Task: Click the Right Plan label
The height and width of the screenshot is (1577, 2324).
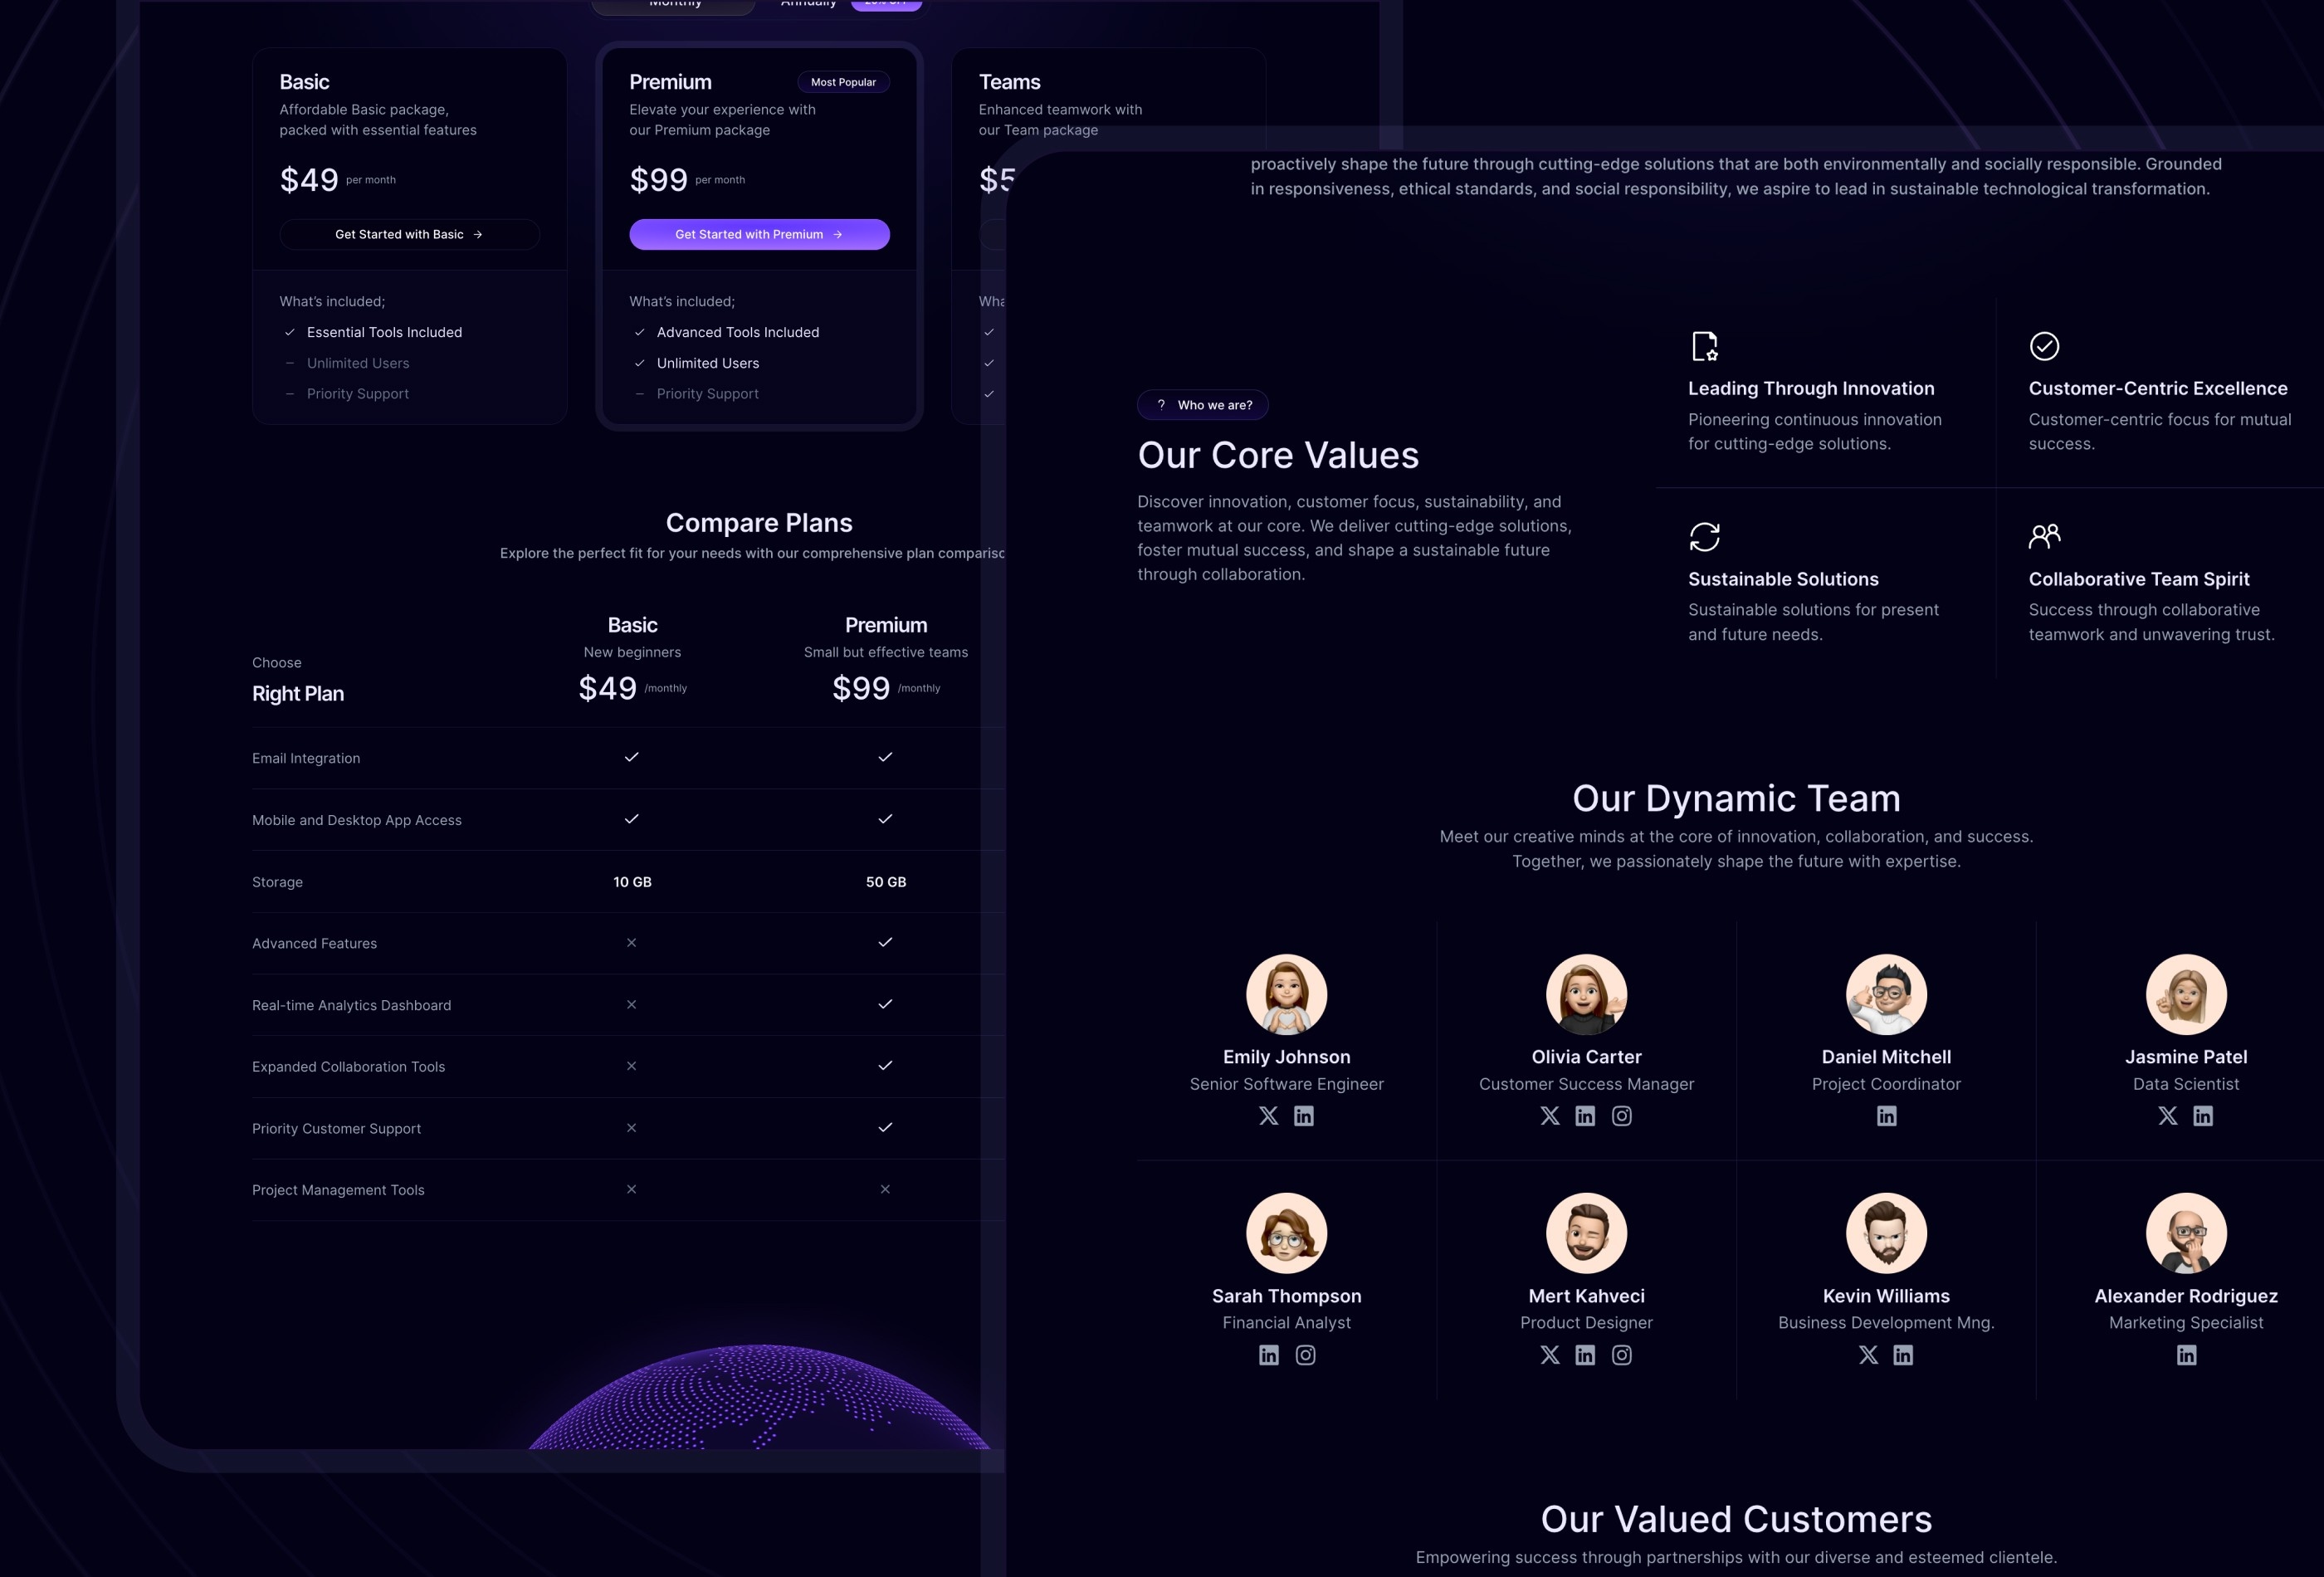Action: [x=298, y=694]
